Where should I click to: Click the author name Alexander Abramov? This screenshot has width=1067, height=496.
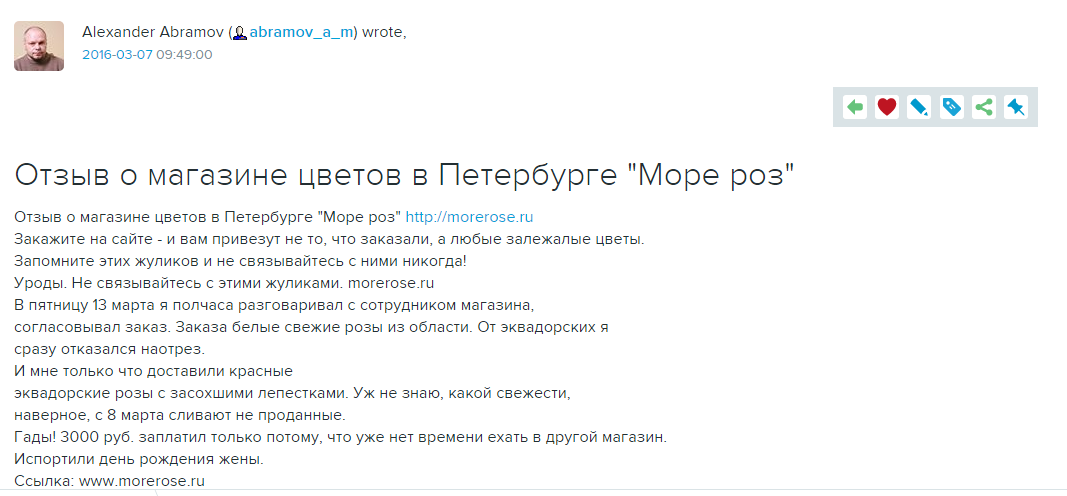coord(154,32)
